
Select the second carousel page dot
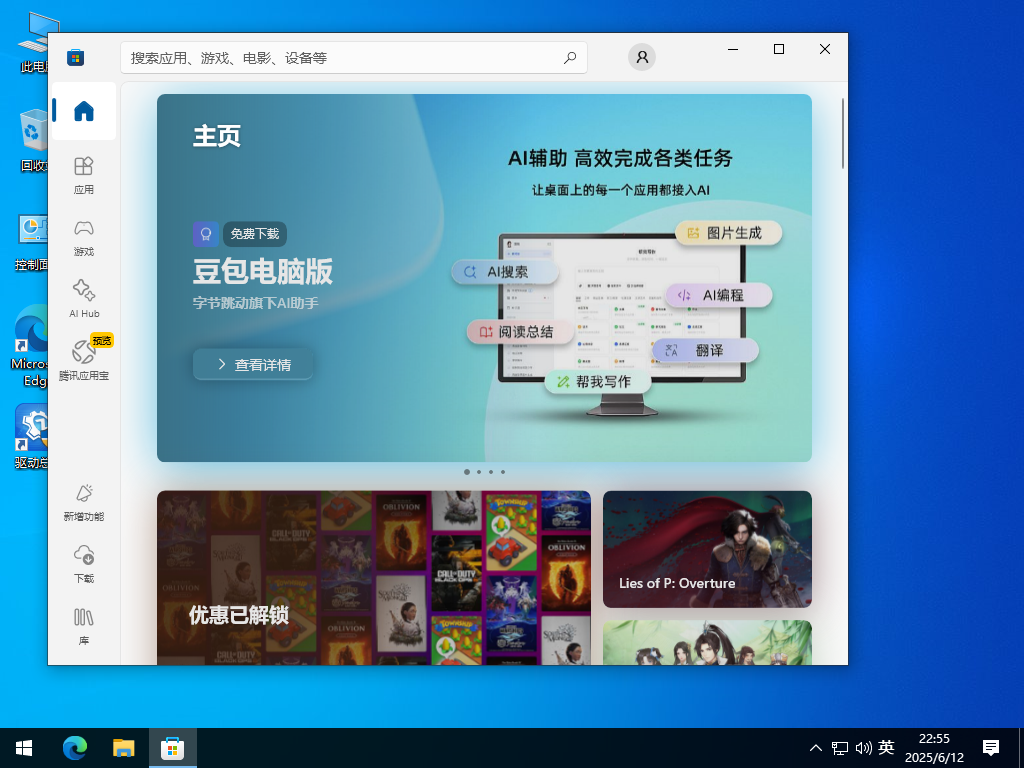(x=479, y=472)
